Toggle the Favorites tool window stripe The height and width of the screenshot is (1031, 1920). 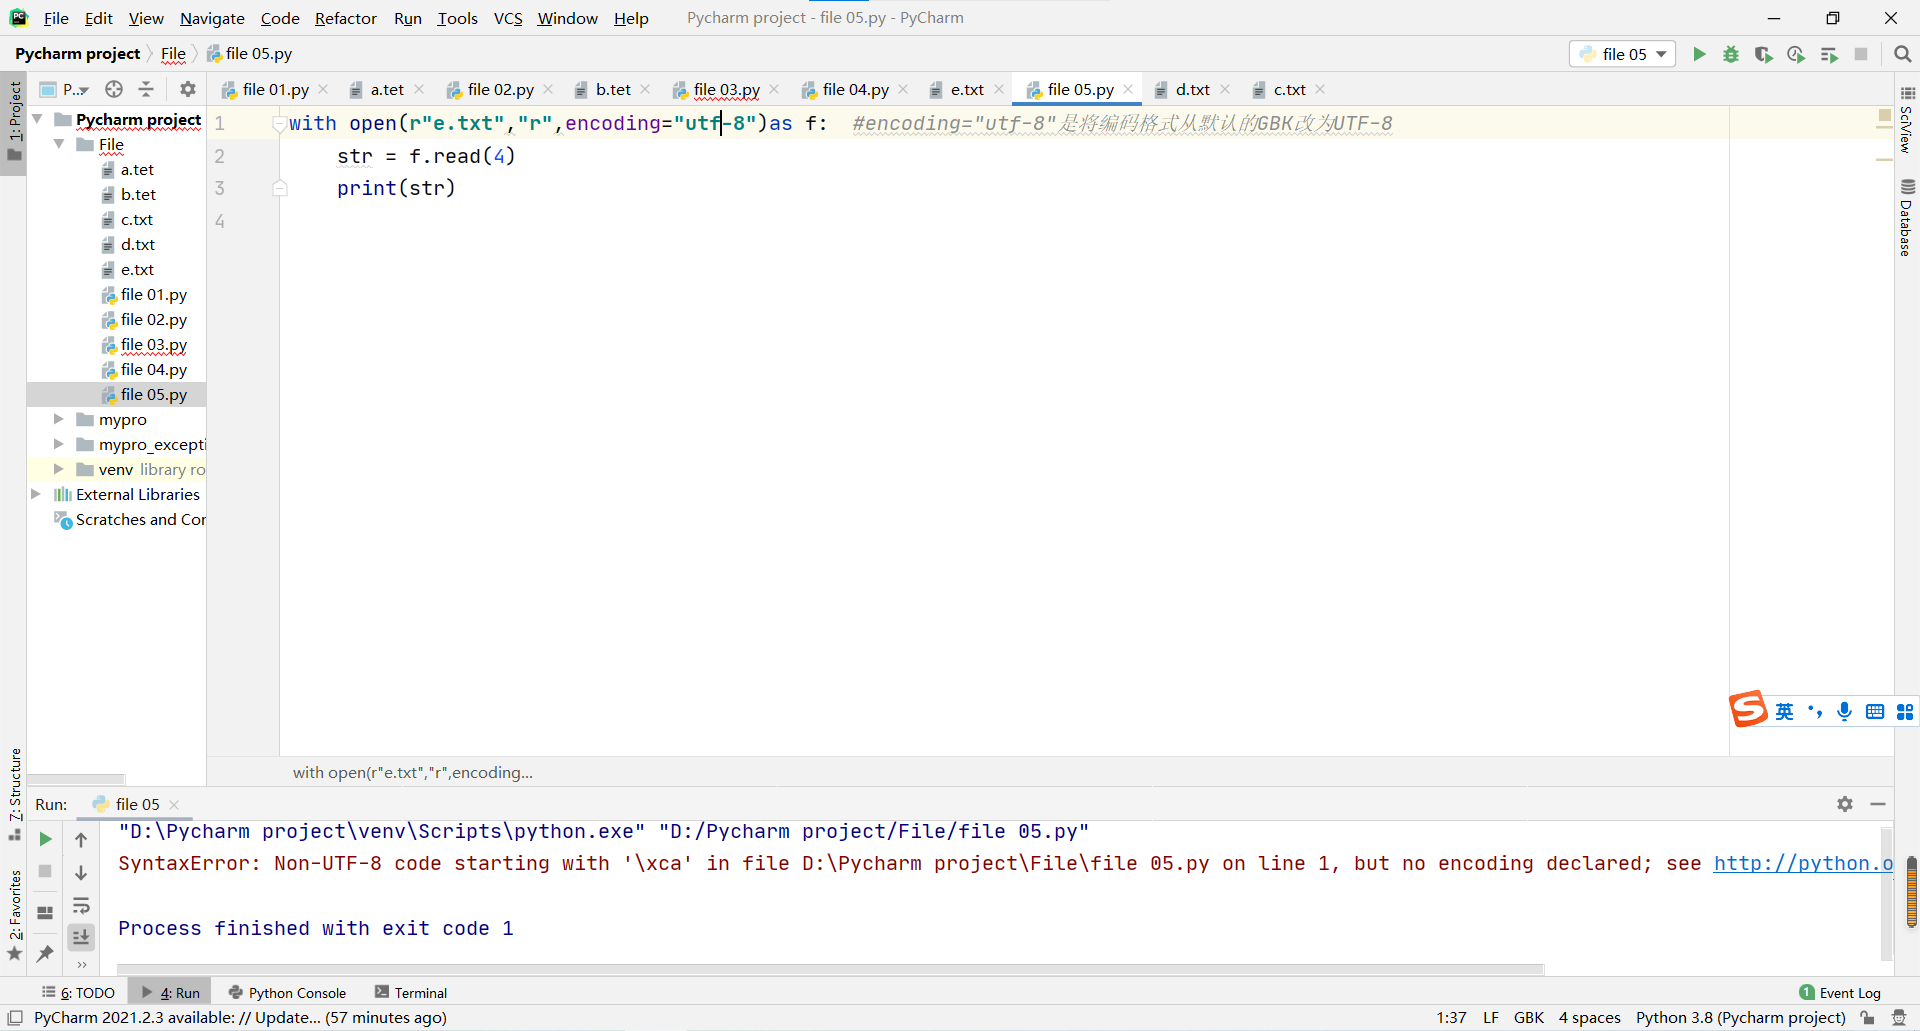[14, 916]
